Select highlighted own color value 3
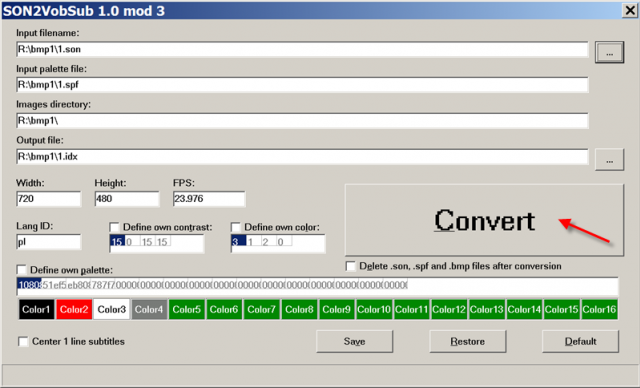640x388 pixels. 238,242
